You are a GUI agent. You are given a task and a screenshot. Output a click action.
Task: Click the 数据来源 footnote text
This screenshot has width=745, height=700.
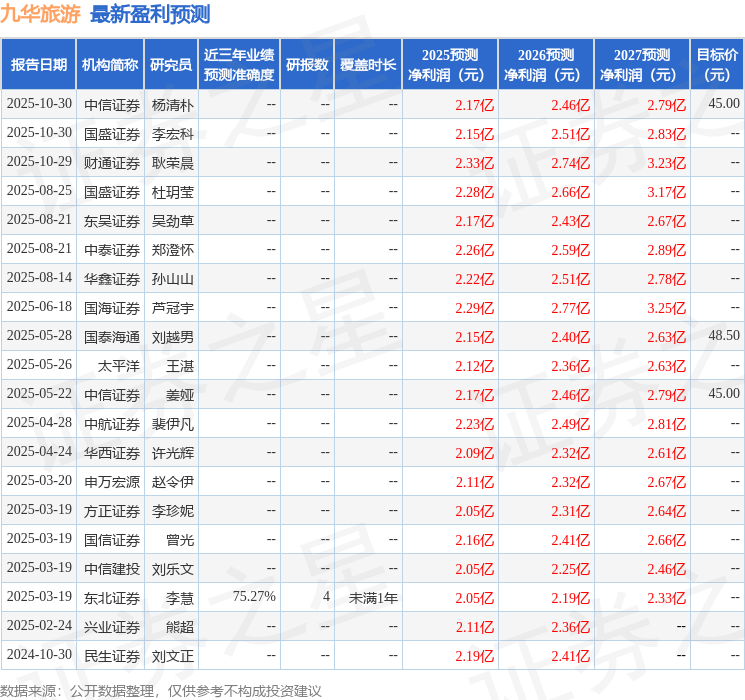pyautogui.click(x=161, y=690)
